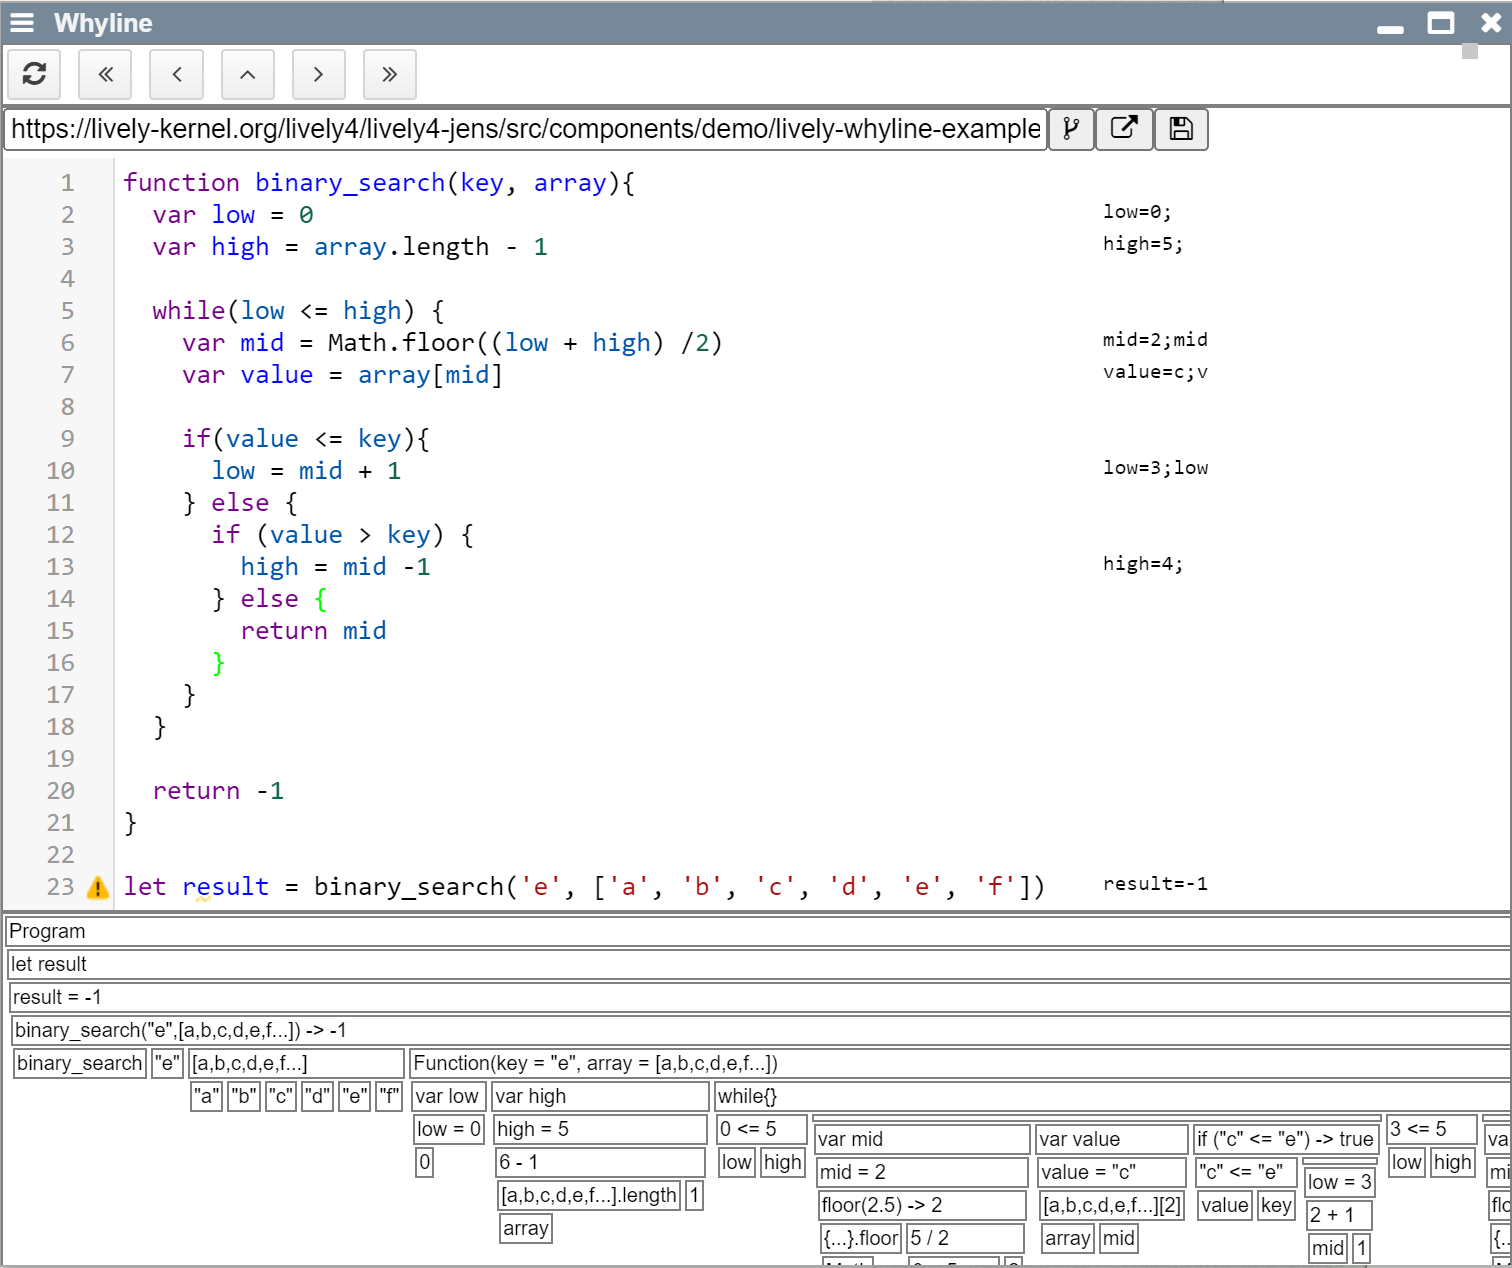The width and height of the screenshot is (1512, 1268).
Task: Click the refresh icon in the toolbar
Action: click(34, 74)
